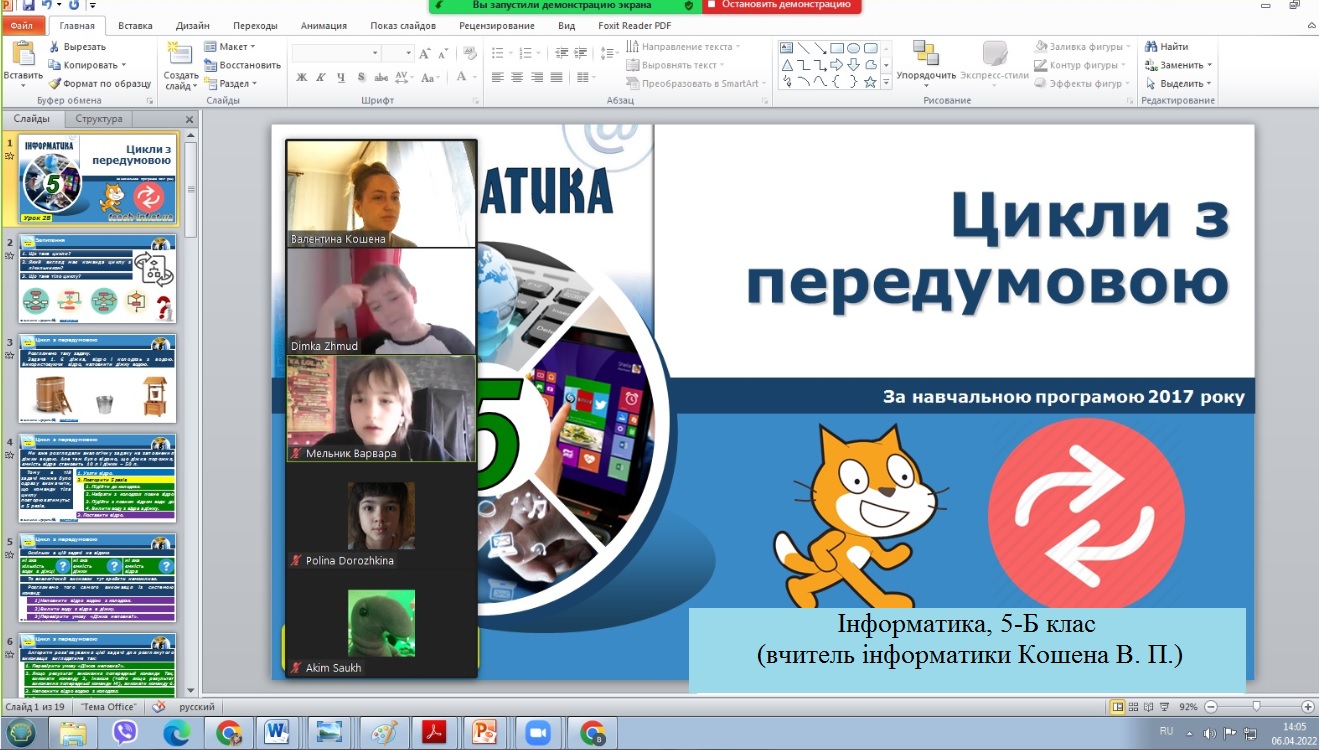Open the Layout (Макет) dropdown

point(230,47)
